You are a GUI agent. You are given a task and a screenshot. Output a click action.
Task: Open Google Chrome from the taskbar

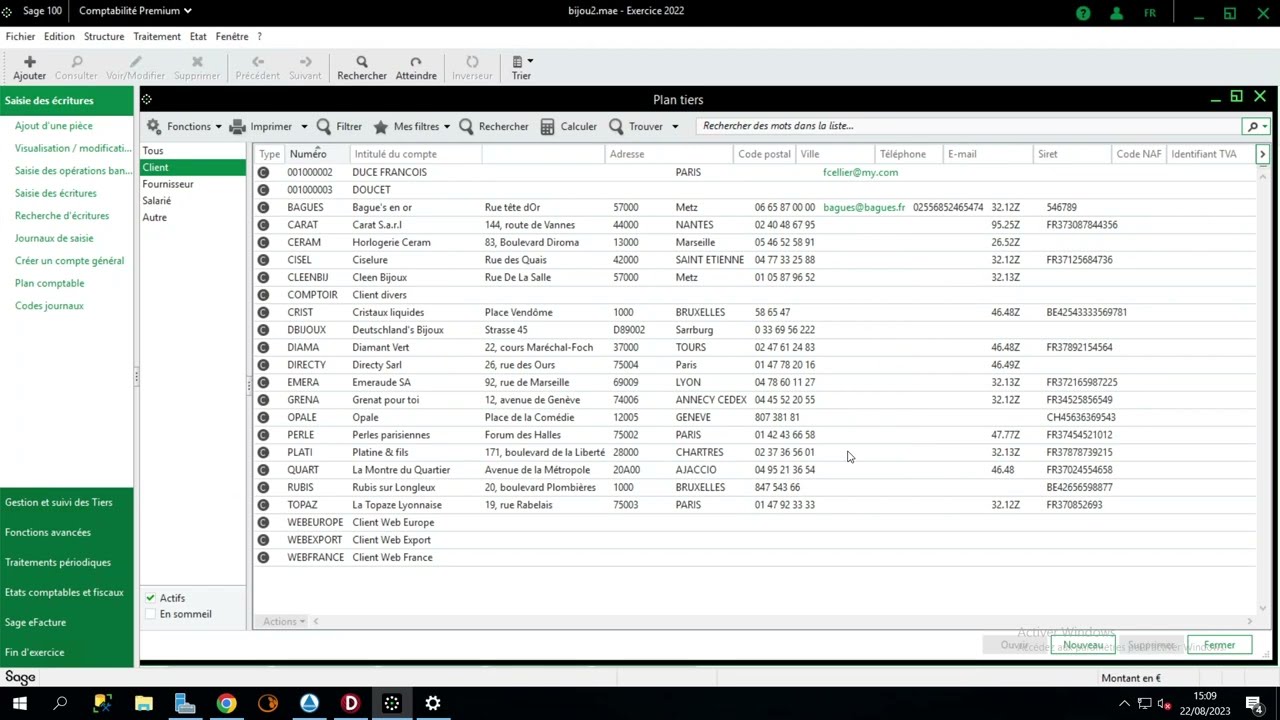point(226,703)
